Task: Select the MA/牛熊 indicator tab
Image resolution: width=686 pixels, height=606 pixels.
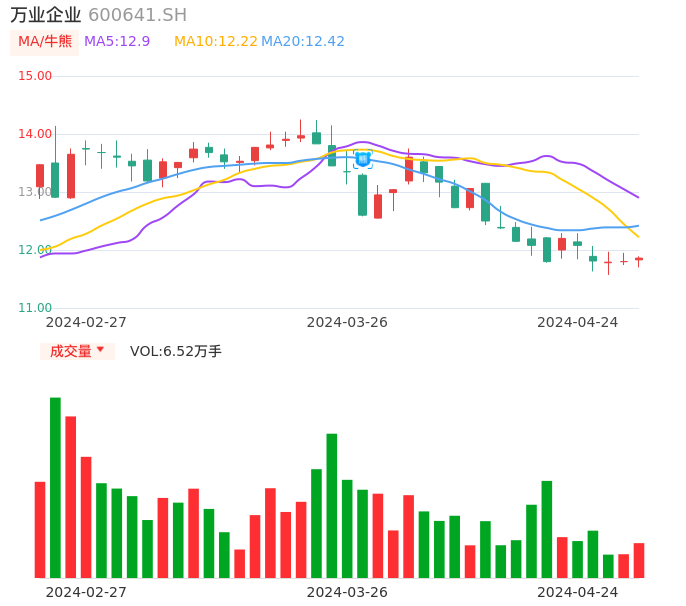Action: [45, 42]
